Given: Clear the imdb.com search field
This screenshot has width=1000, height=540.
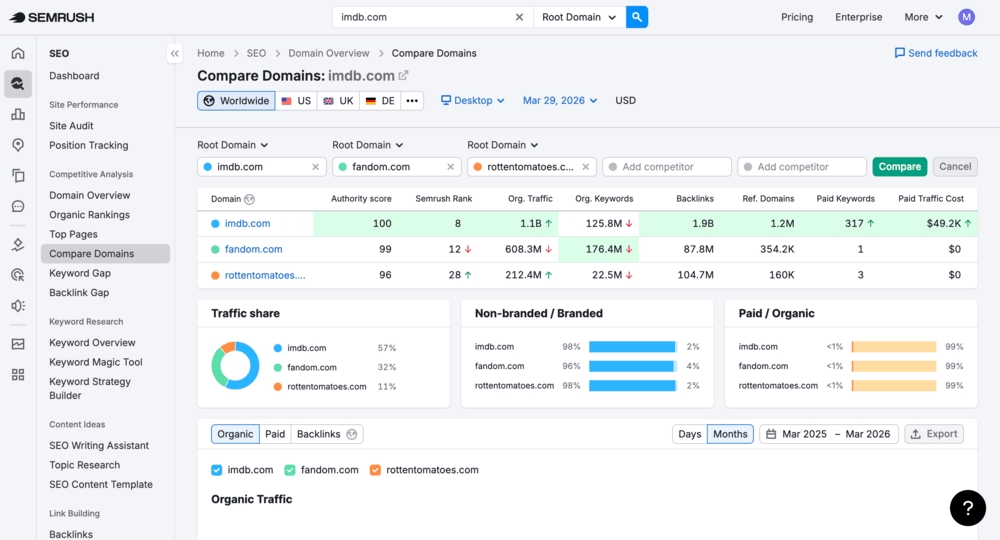Looking at the screenshot, I should [519, 17].
